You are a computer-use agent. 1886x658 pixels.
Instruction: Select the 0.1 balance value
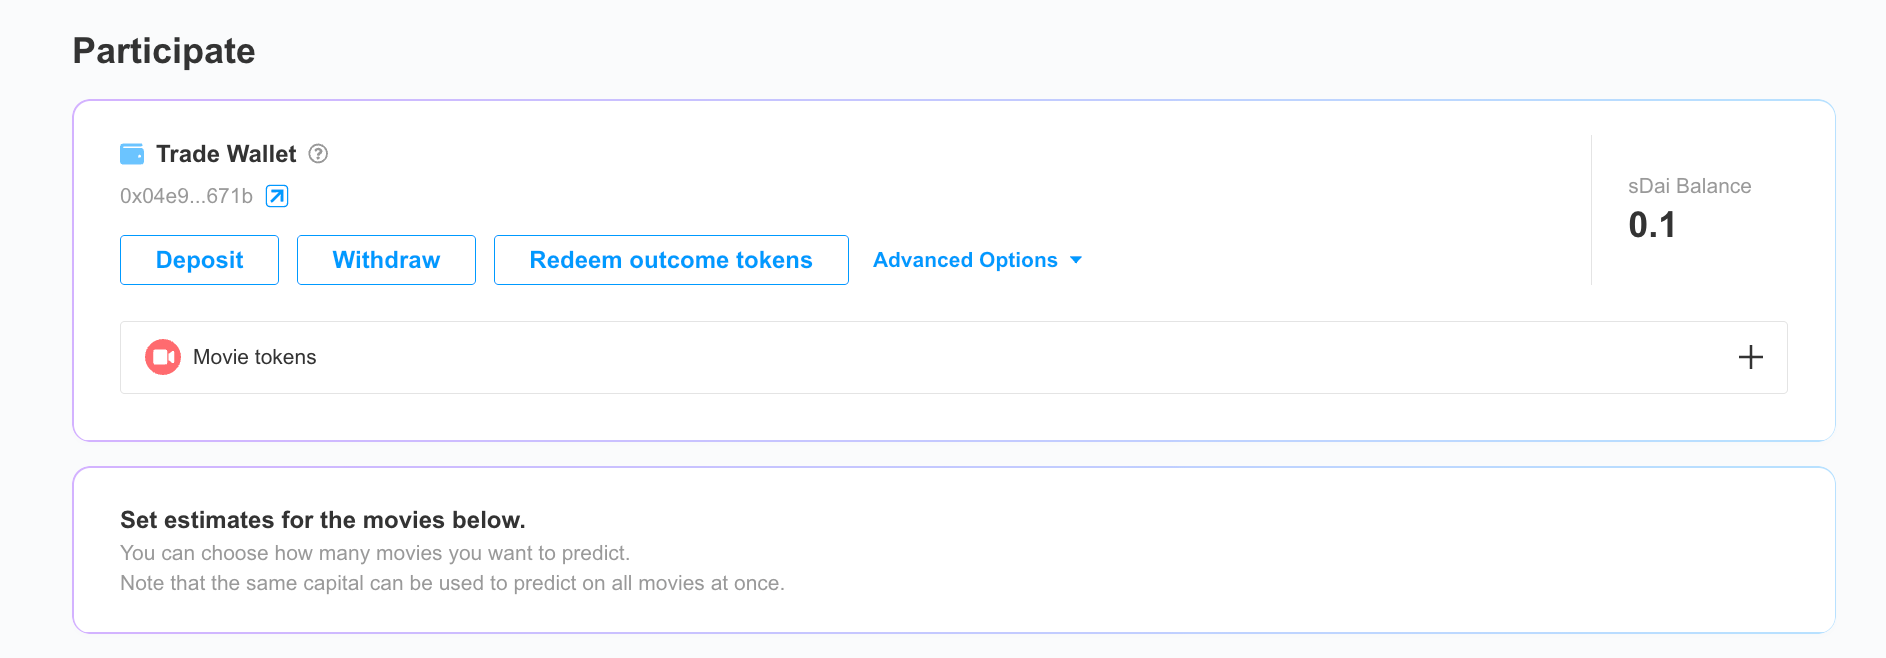point(1652,225)
